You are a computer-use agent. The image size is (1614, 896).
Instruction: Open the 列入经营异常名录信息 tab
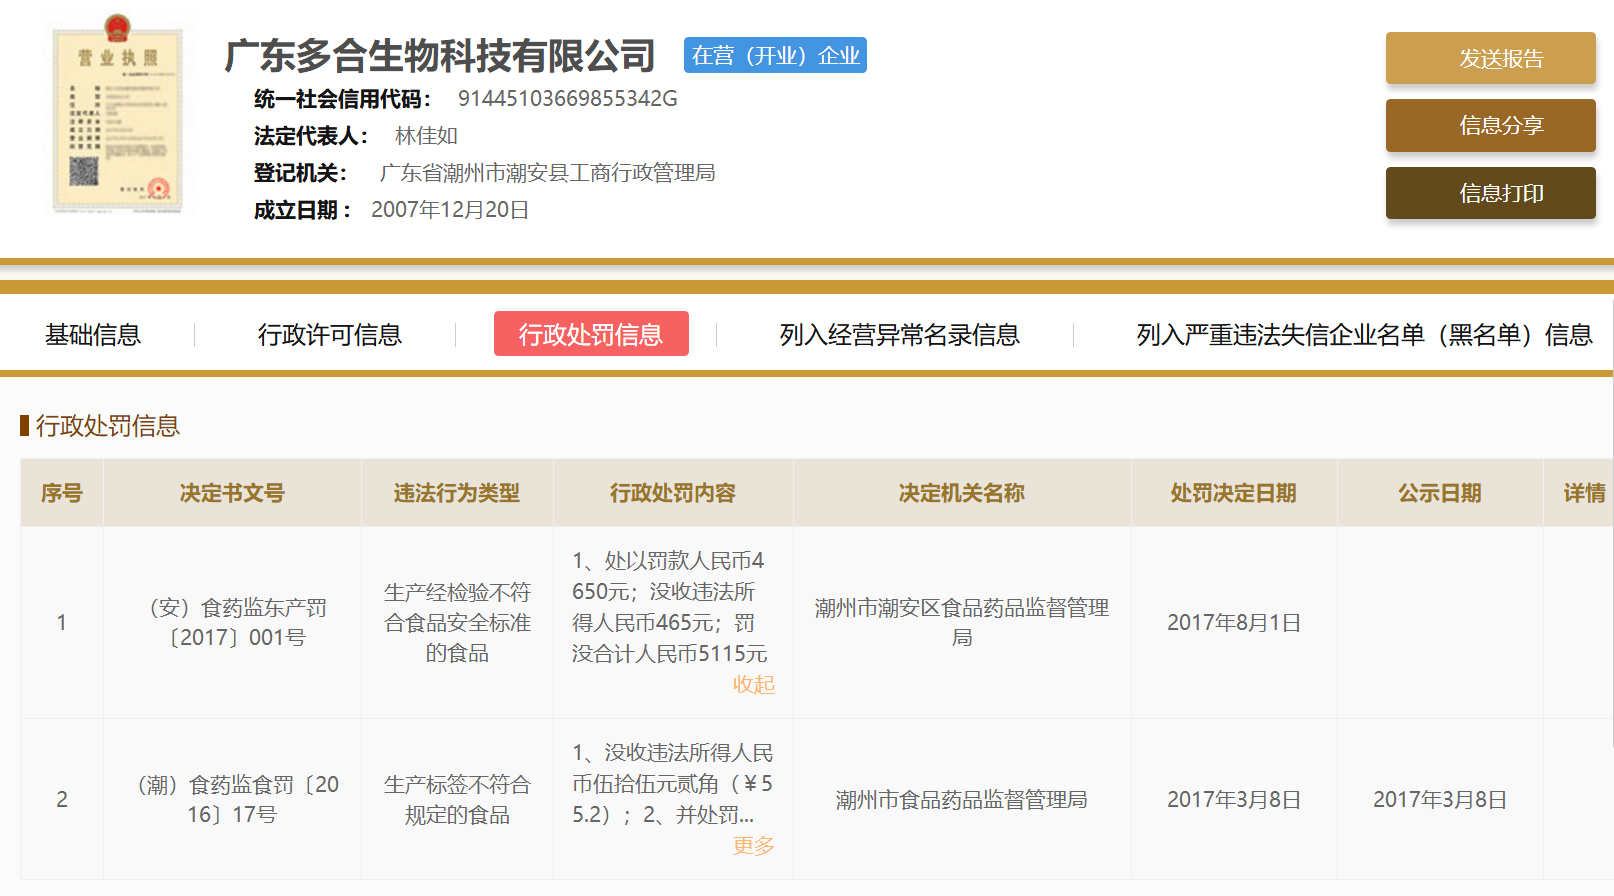coord(899,335)
